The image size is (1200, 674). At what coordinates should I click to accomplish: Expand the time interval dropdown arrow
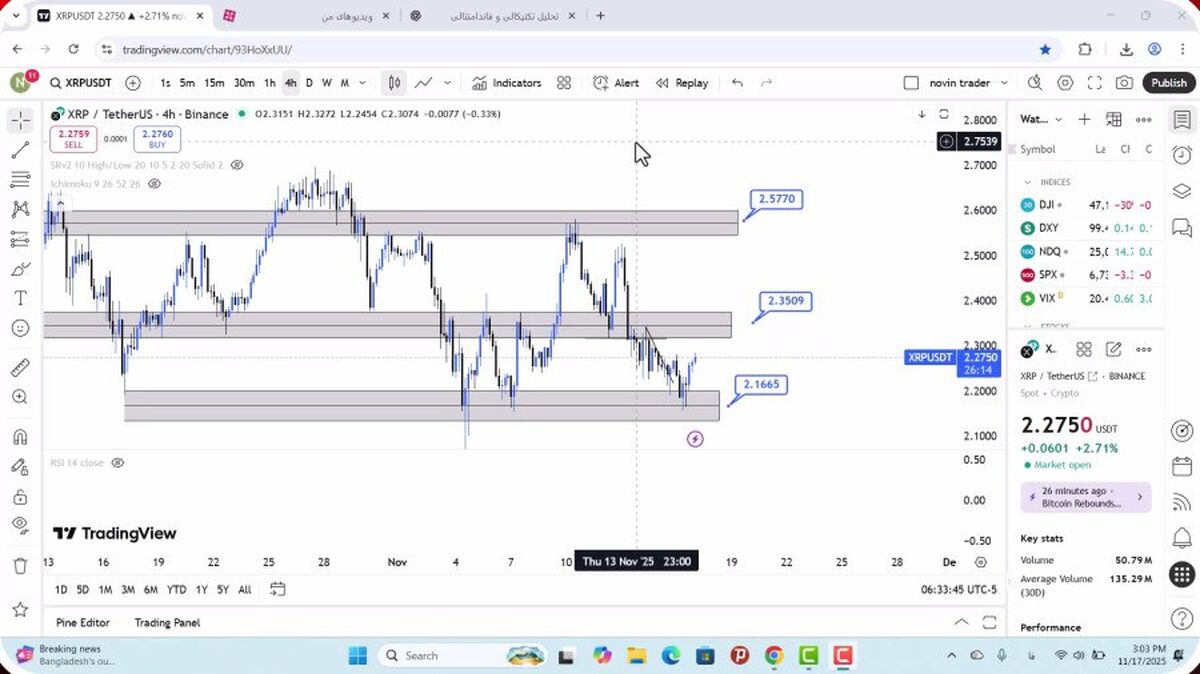[362, 83]
